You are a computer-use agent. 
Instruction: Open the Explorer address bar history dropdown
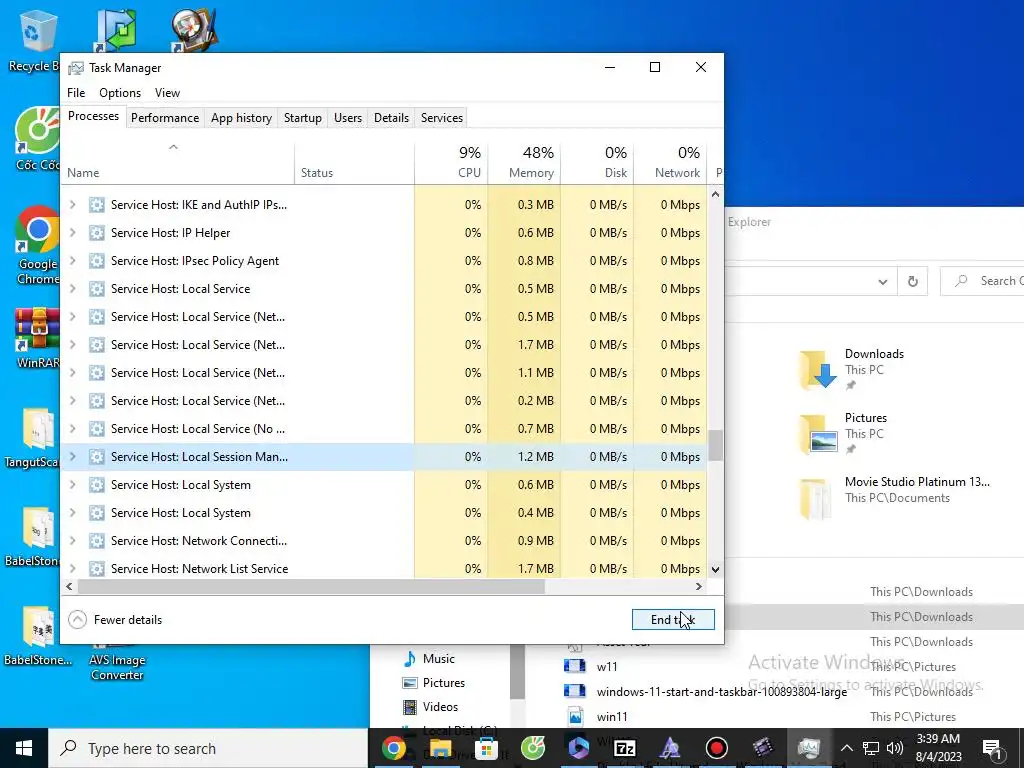pyautogui.click(x=882, y=281)
